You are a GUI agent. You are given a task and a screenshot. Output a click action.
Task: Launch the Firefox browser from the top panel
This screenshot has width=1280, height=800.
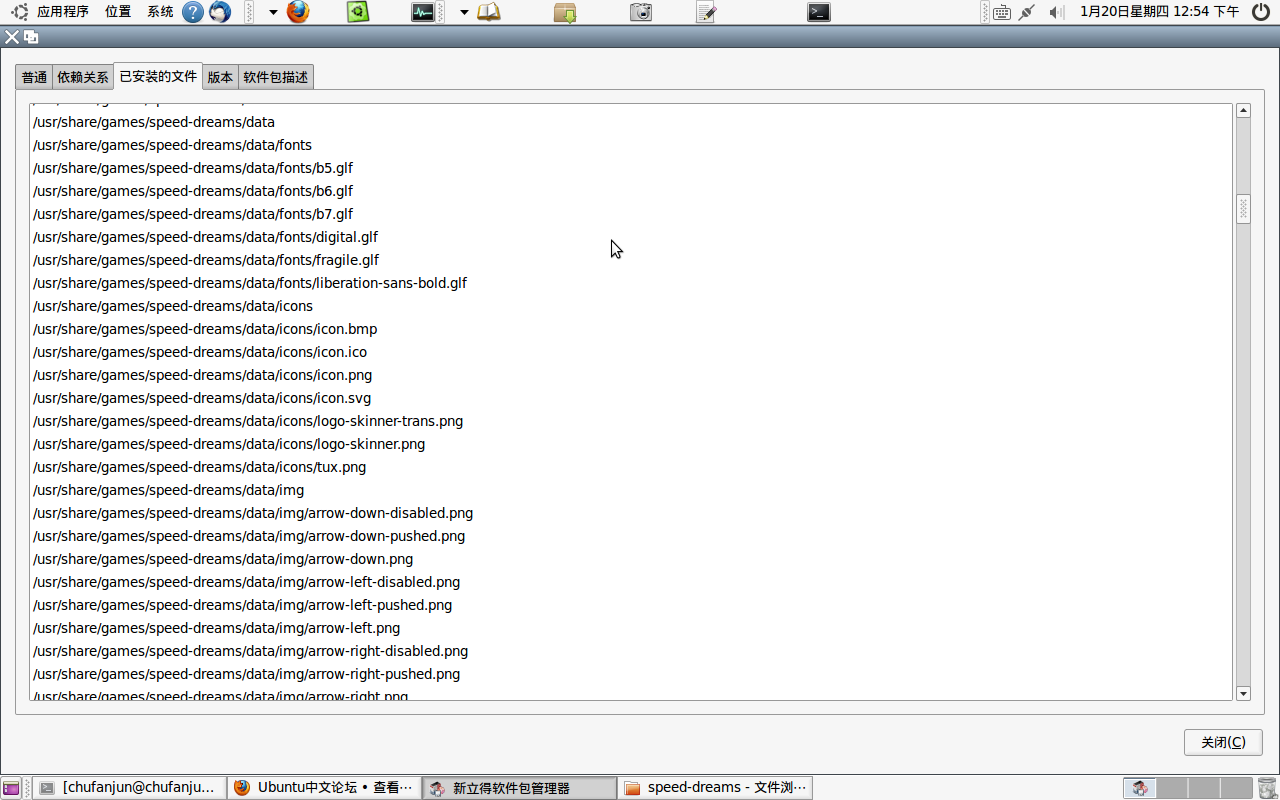298,12
